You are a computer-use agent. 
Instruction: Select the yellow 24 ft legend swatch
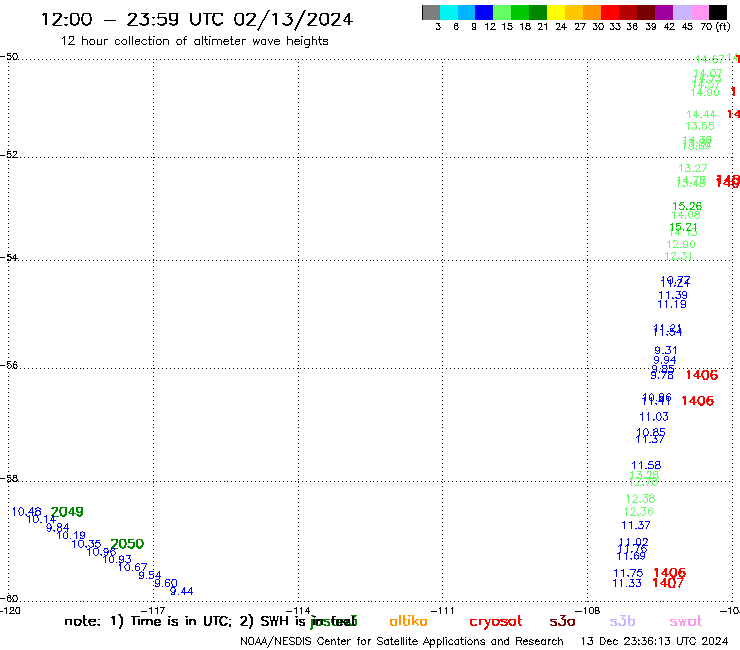point(556,12)
